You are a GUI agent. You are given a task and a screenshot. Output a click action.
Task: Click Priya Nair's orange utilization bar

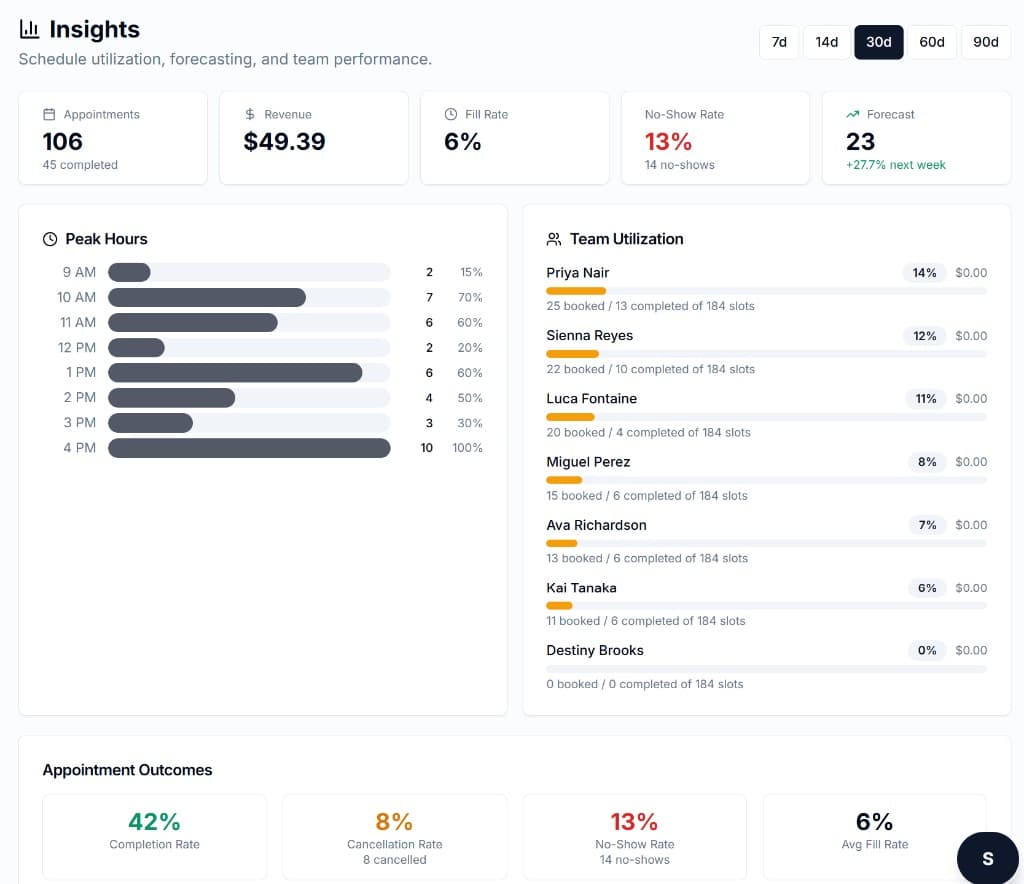click(576, 291)
